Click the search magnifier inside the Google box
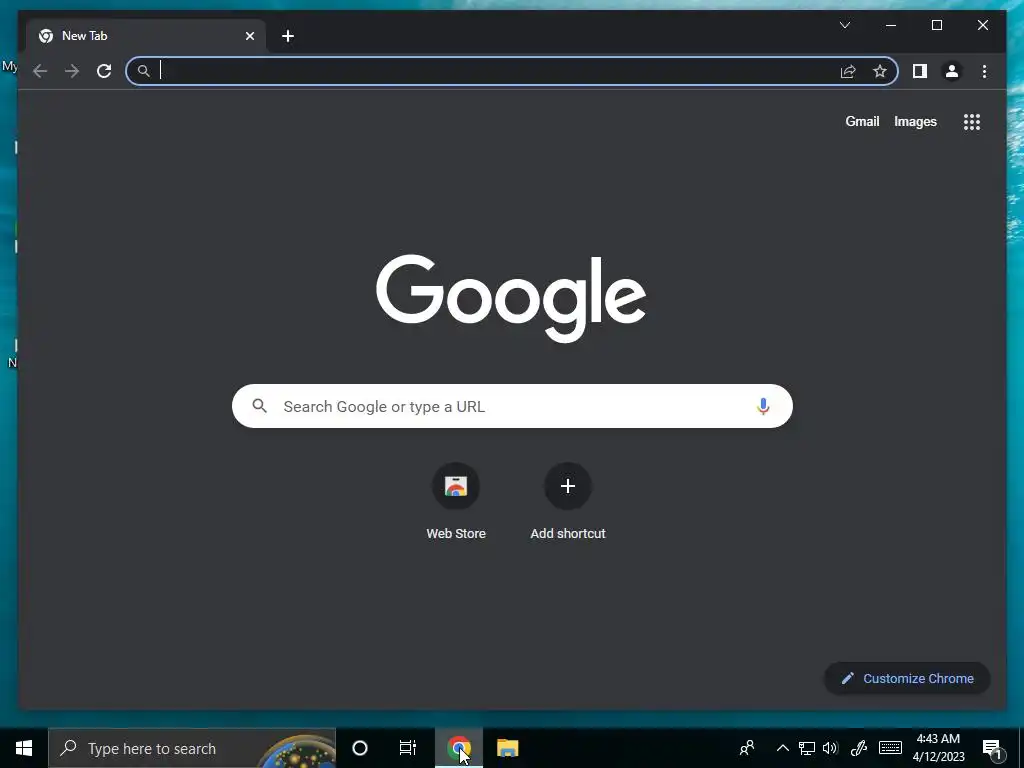 [x=259, y=406]
